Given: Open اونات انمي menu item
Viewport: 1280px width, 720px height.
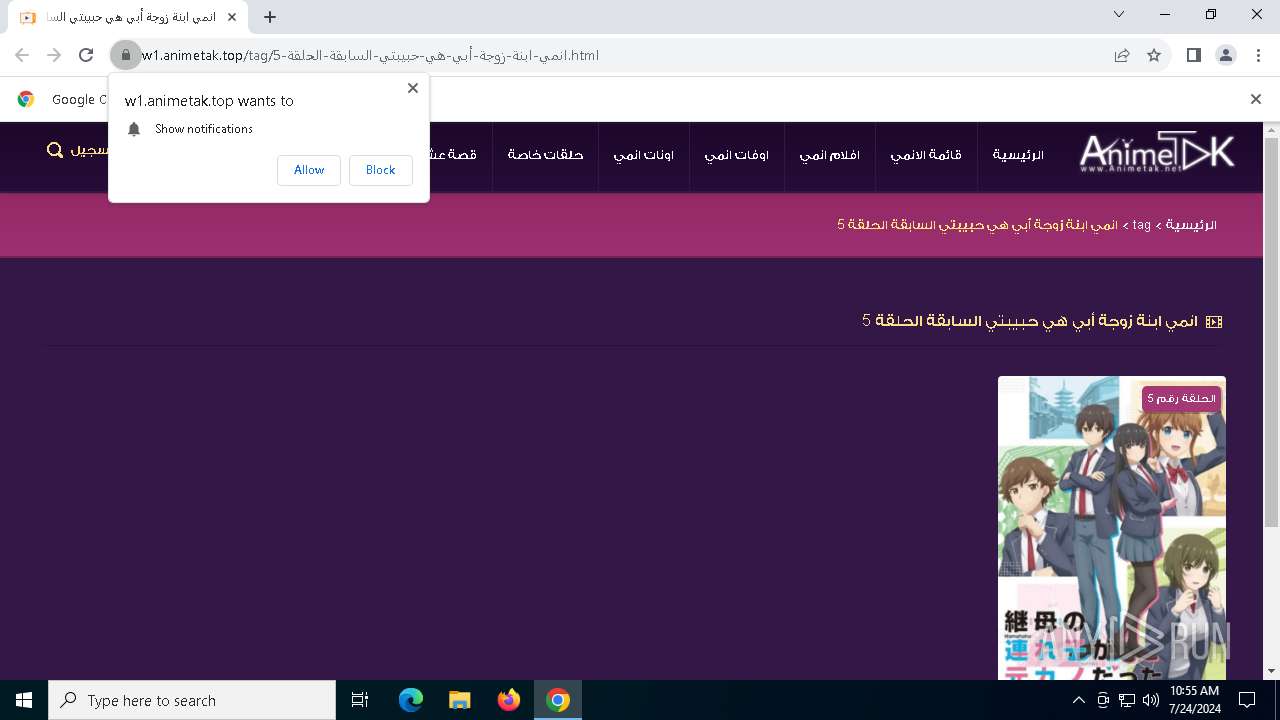Looking at the screenshot, I should tap(644, 155).
